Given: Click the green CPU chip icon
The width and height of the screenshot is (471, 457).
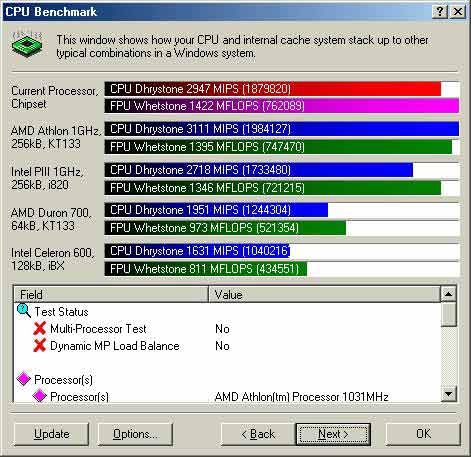Looking at the screenshot, I should 27,43.
